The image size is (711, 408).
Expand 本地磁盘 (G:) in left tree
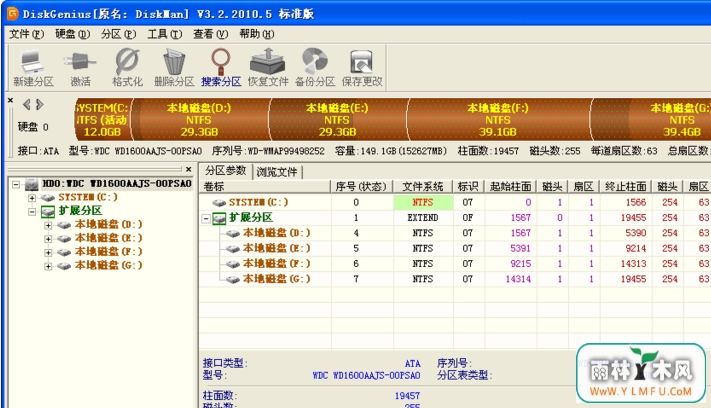tap(48, 266)
